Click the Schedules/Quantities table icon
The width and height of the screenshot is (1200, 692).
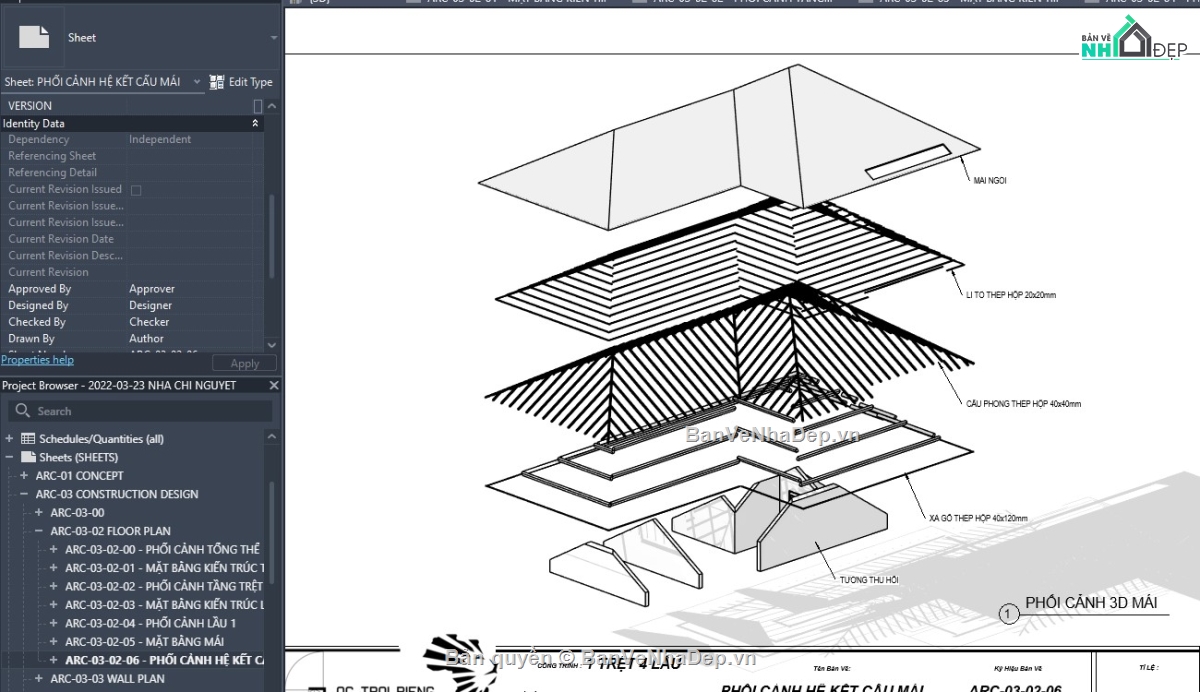(28, 439)
